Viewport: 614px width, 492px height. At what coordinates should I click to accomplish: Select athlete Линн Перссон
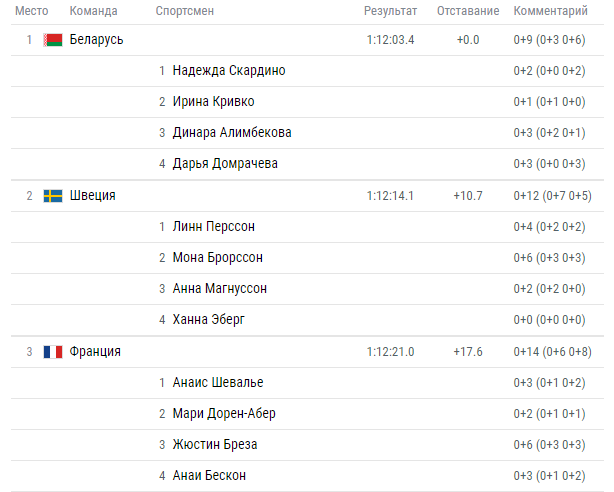coord(214,227)
